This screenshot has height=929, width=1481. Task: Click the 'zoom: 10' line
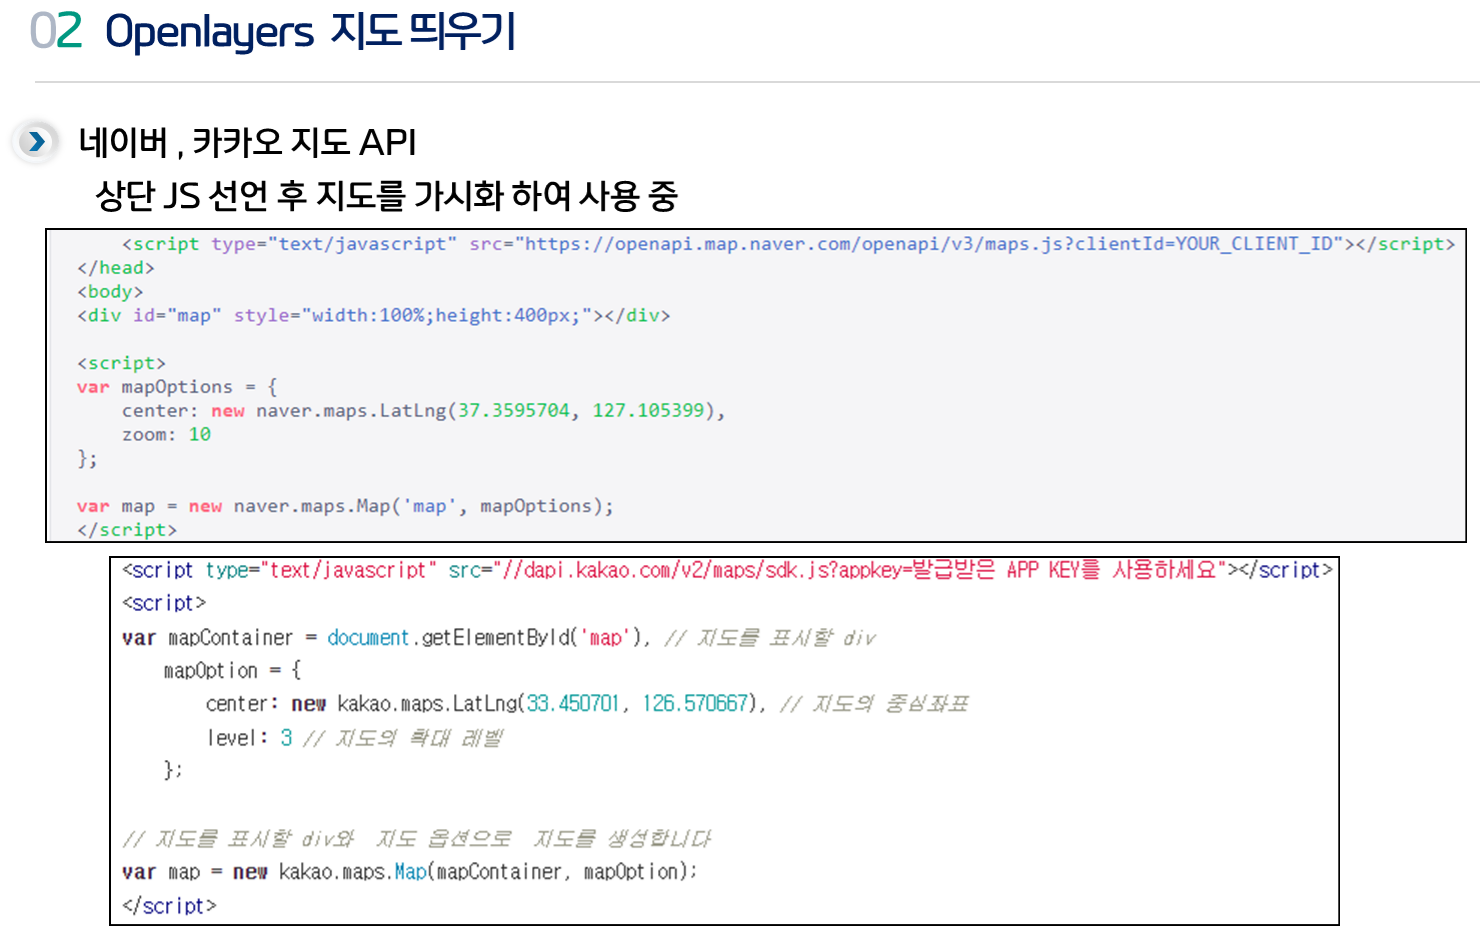(166, 435)
